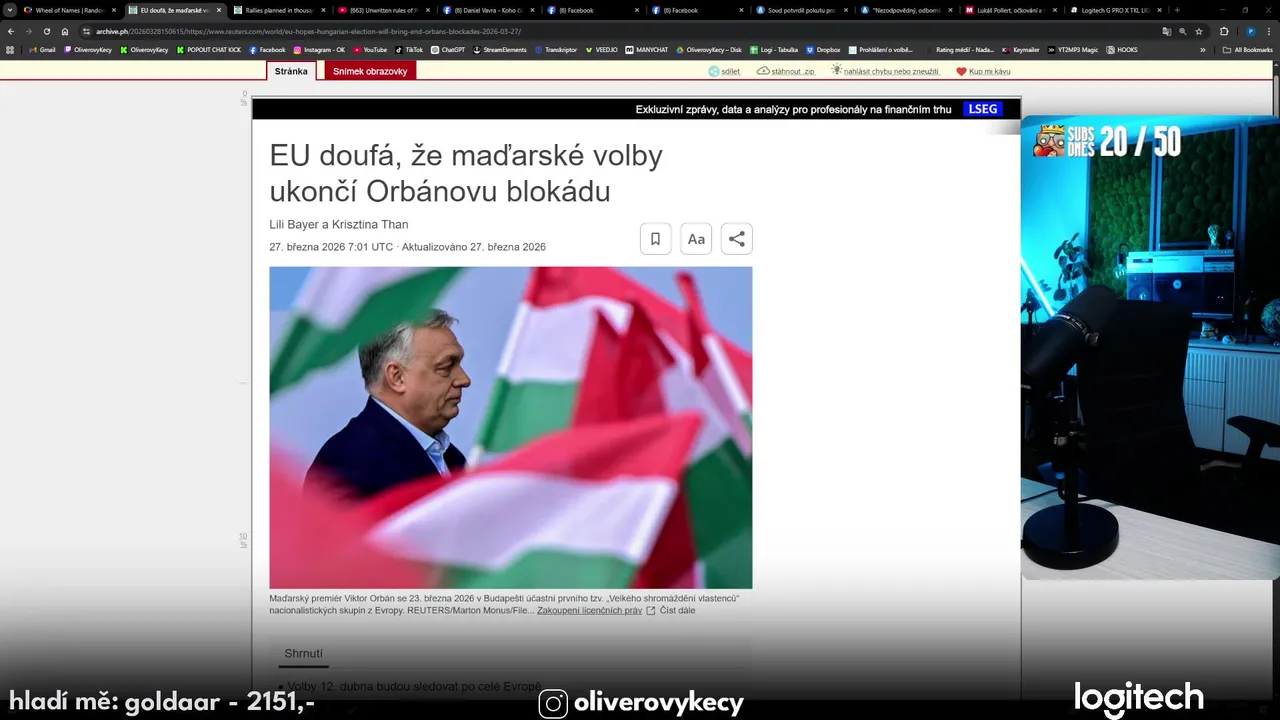The width and height of the screenshot is (1280, 720).
Task: Open Chrome three-dot menu
Action: (x=1269, y=31)
